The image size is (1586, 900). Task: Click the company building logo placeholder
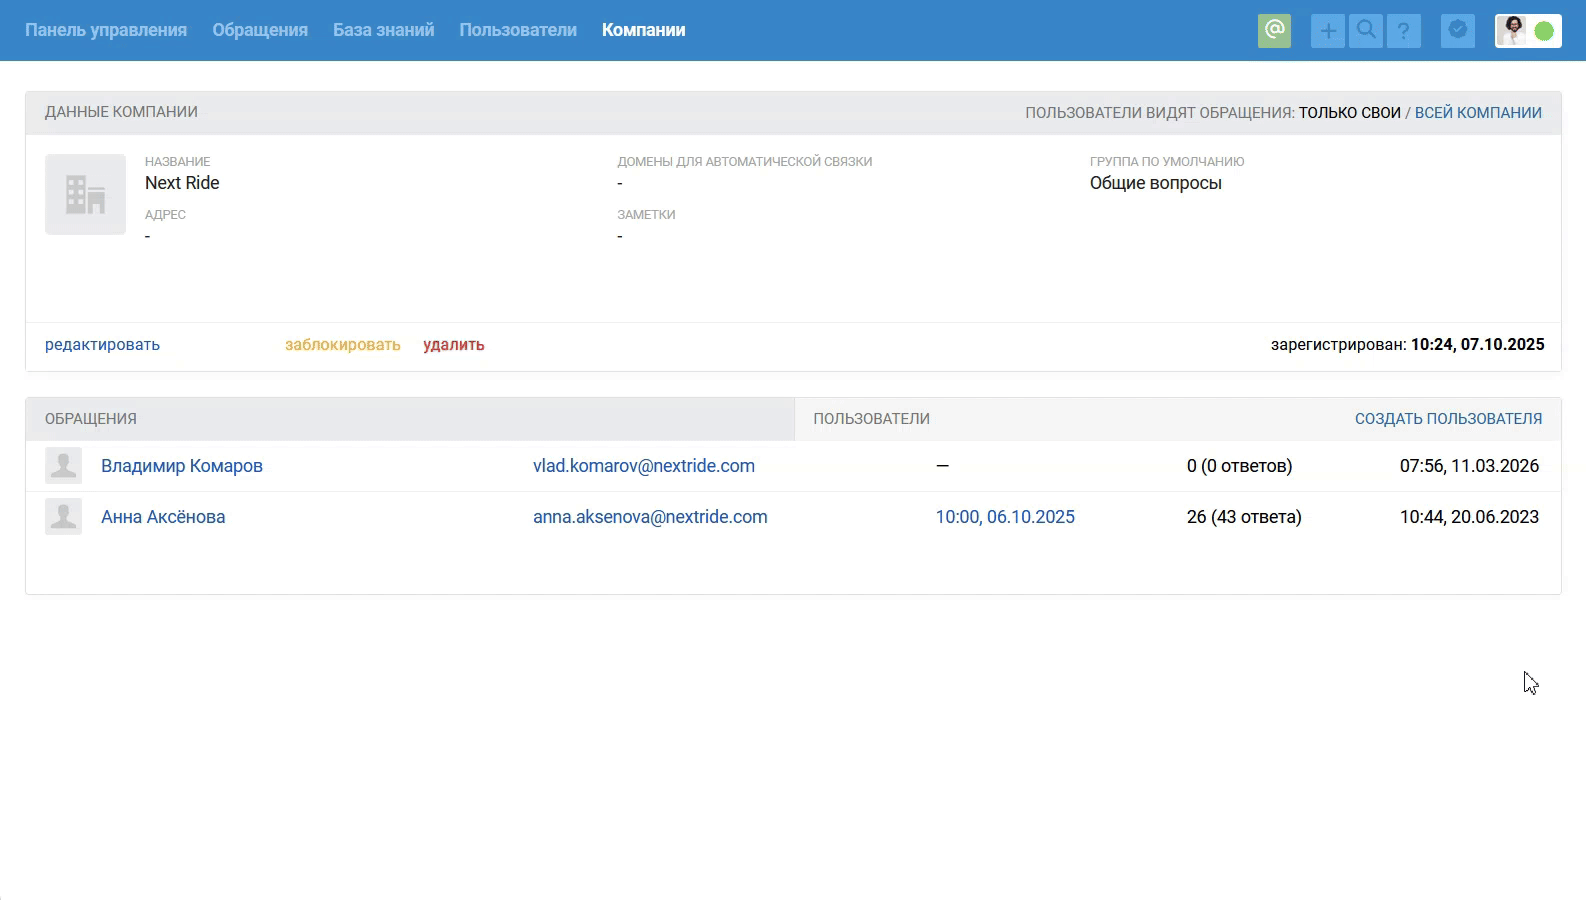coord(85,194)
